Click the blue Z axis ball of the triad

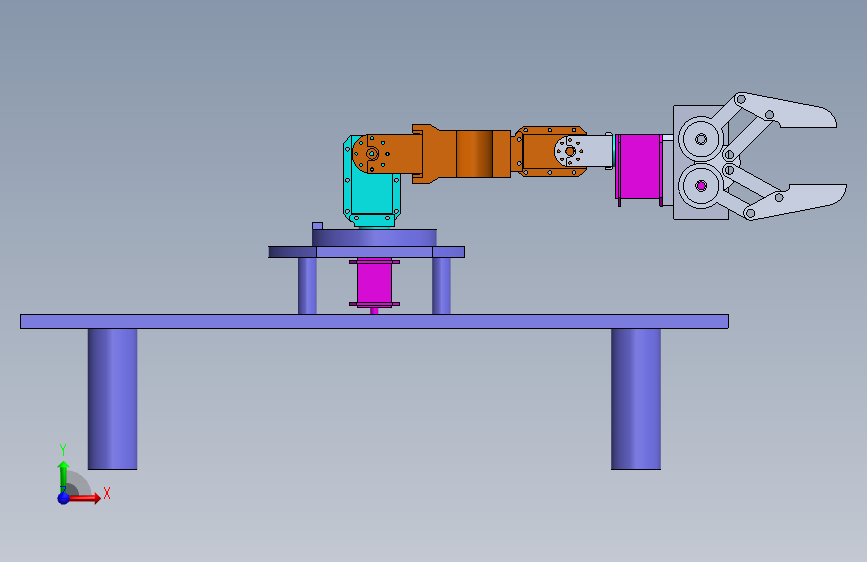64,498
